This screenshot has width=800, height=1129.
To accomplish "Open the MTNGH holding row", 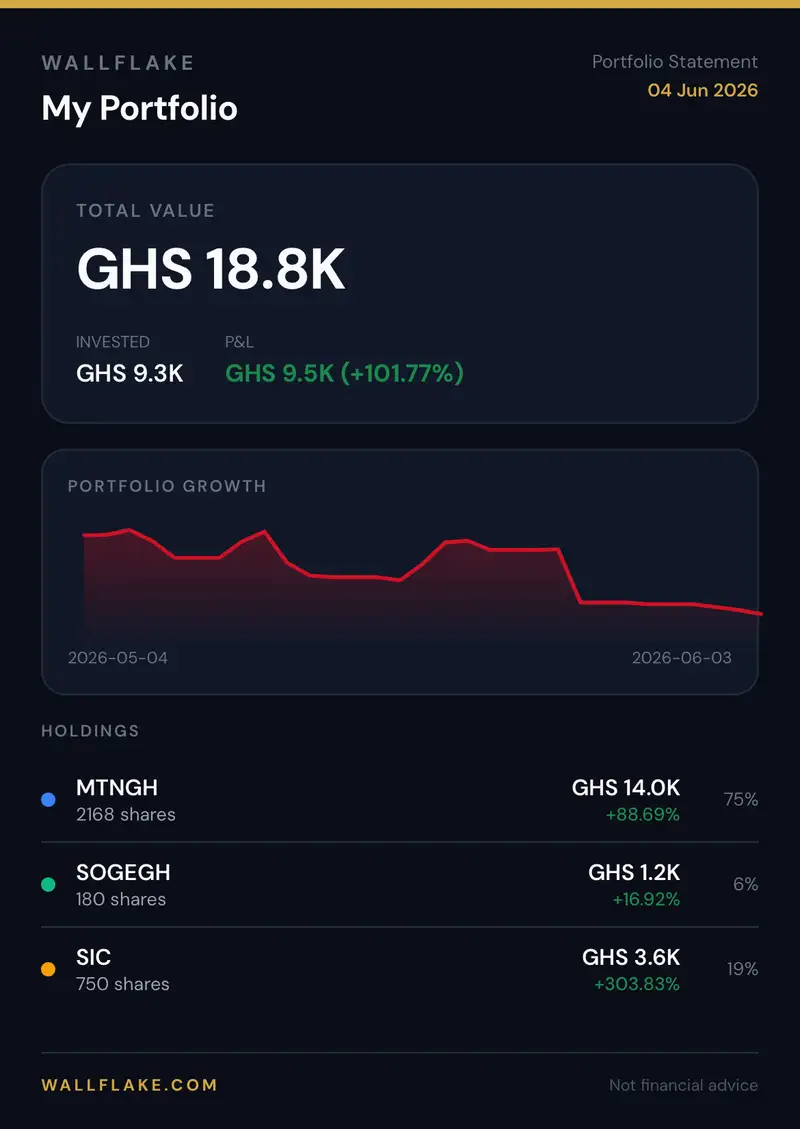I will point(400,800).
